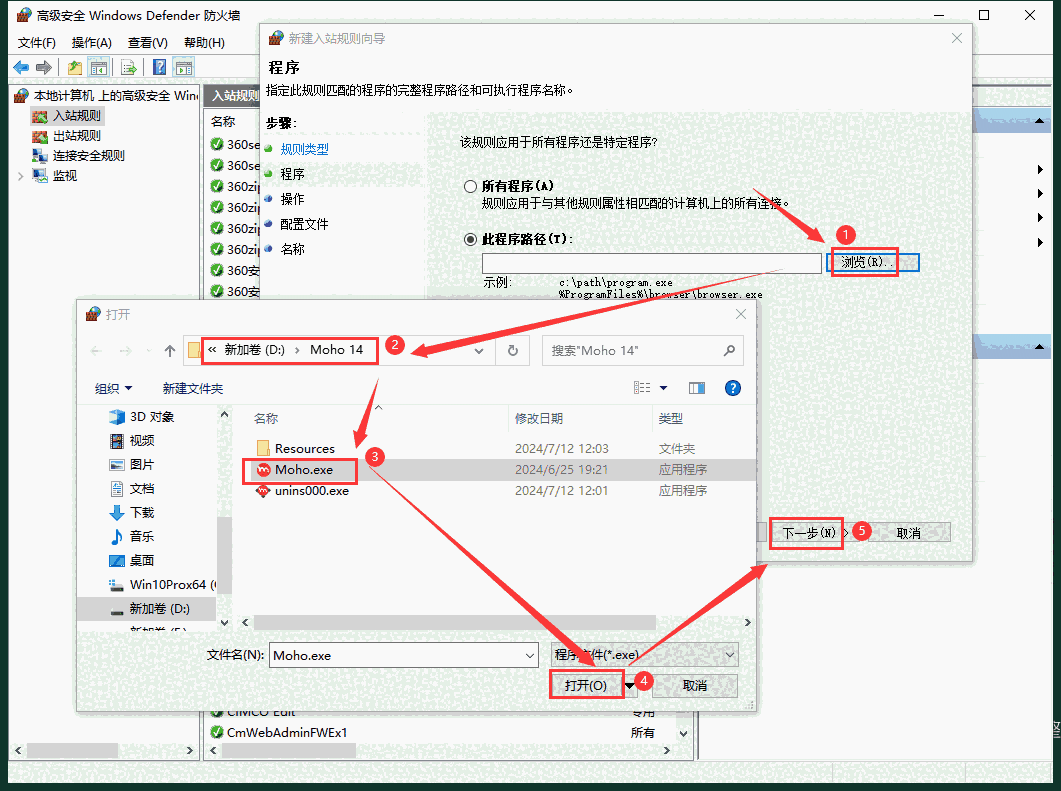
Task: Open the 文件(F) menu
Action: pyautogui.click(x=37, y=43)
